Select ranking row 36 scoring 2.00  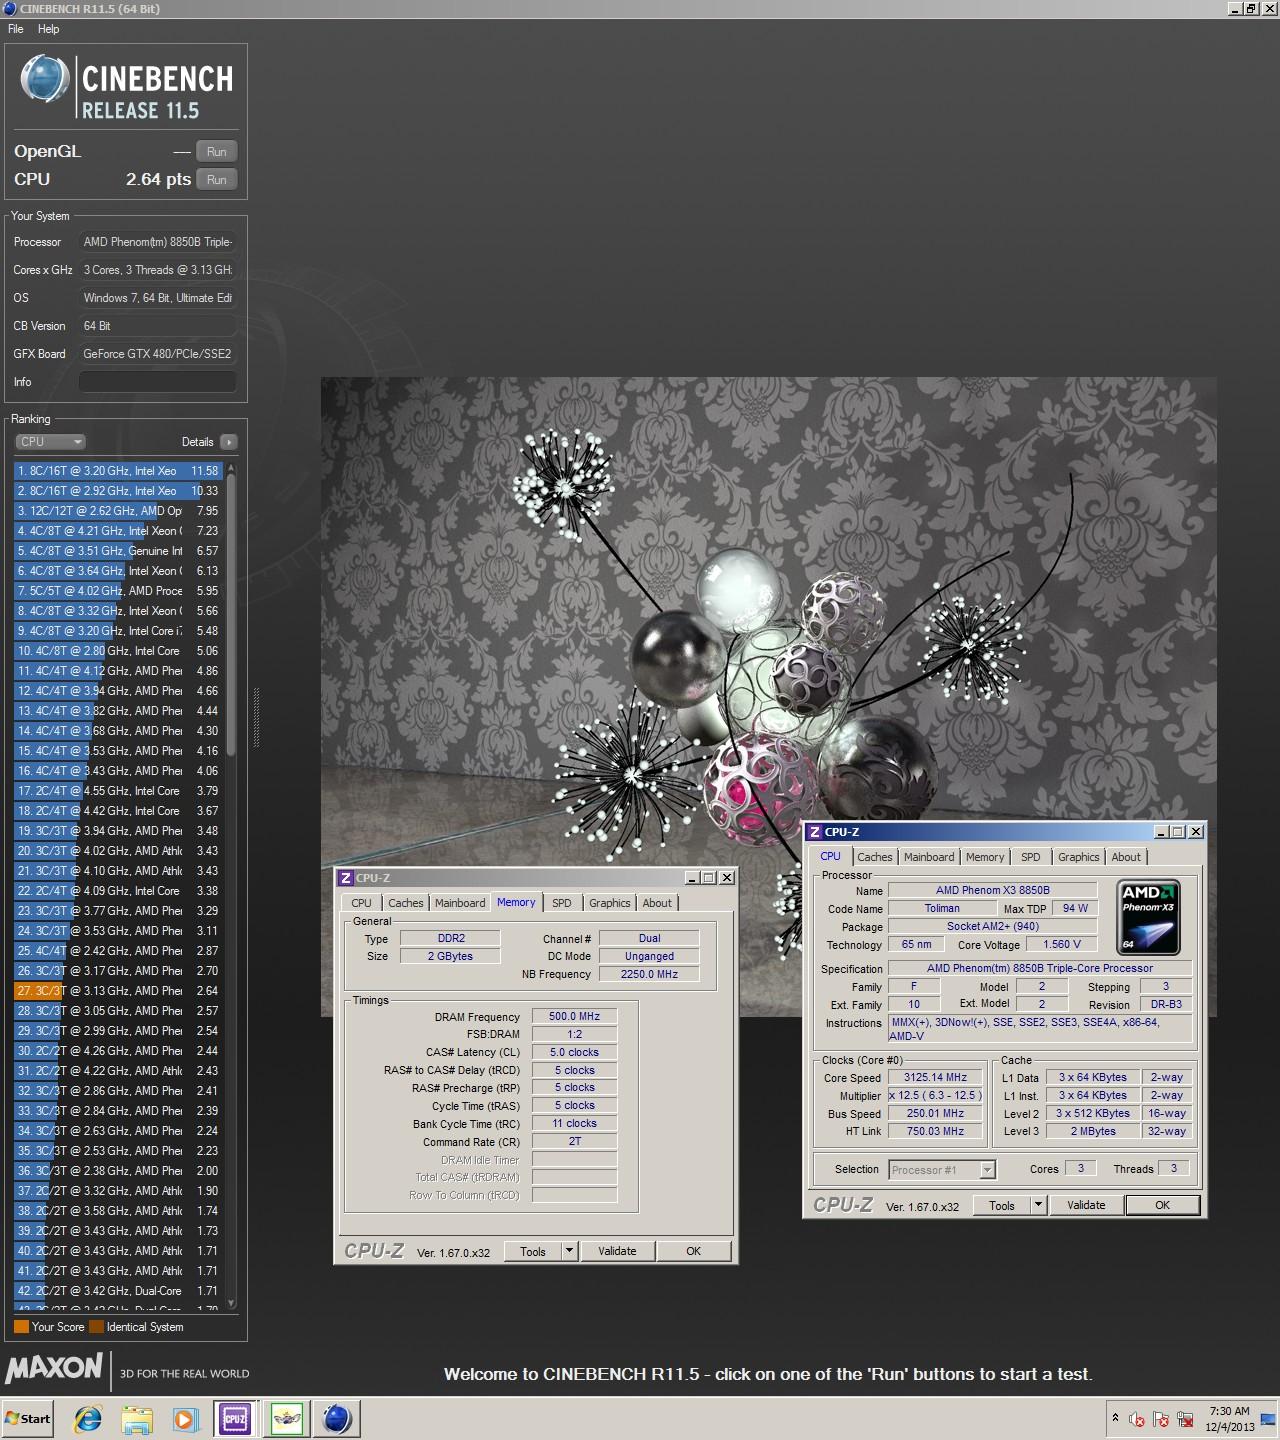pyautogui.click(x=118, y=1171)
